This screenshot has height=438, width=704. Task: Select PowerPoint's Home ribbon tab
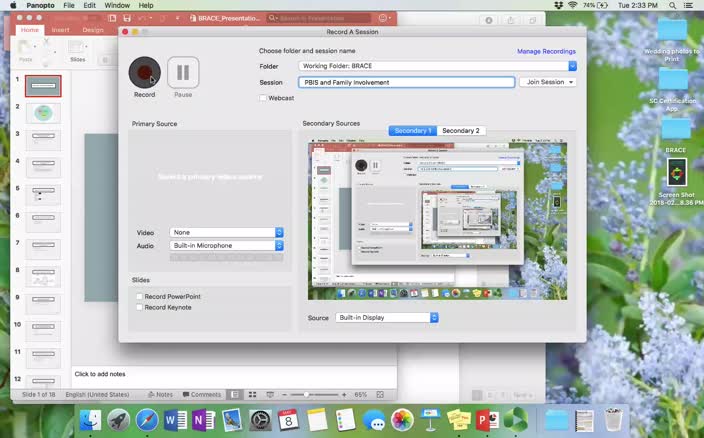coord(30,30)
